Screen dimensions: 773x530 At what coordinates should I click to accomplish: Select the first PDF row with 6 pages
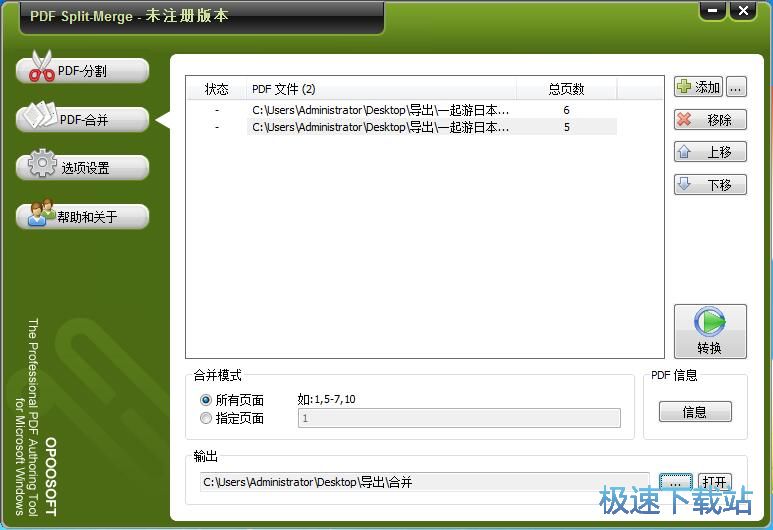pyautogui.click(x=402, y=110)
